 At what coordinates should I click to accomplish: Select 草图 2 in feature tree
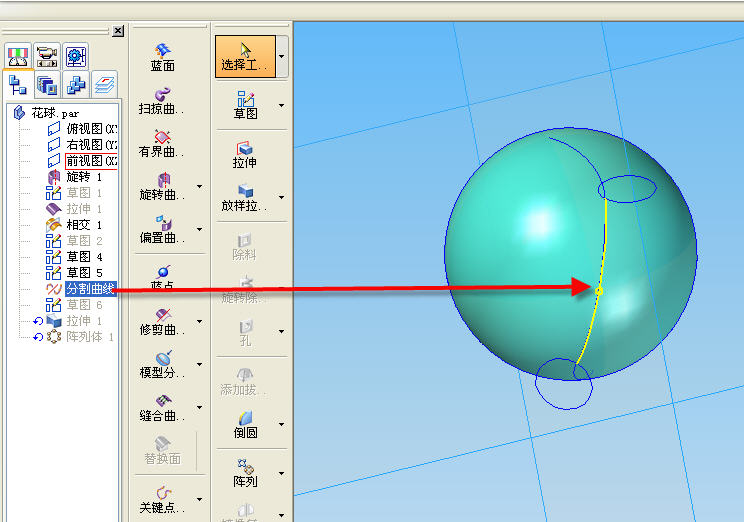coord(74,241)
